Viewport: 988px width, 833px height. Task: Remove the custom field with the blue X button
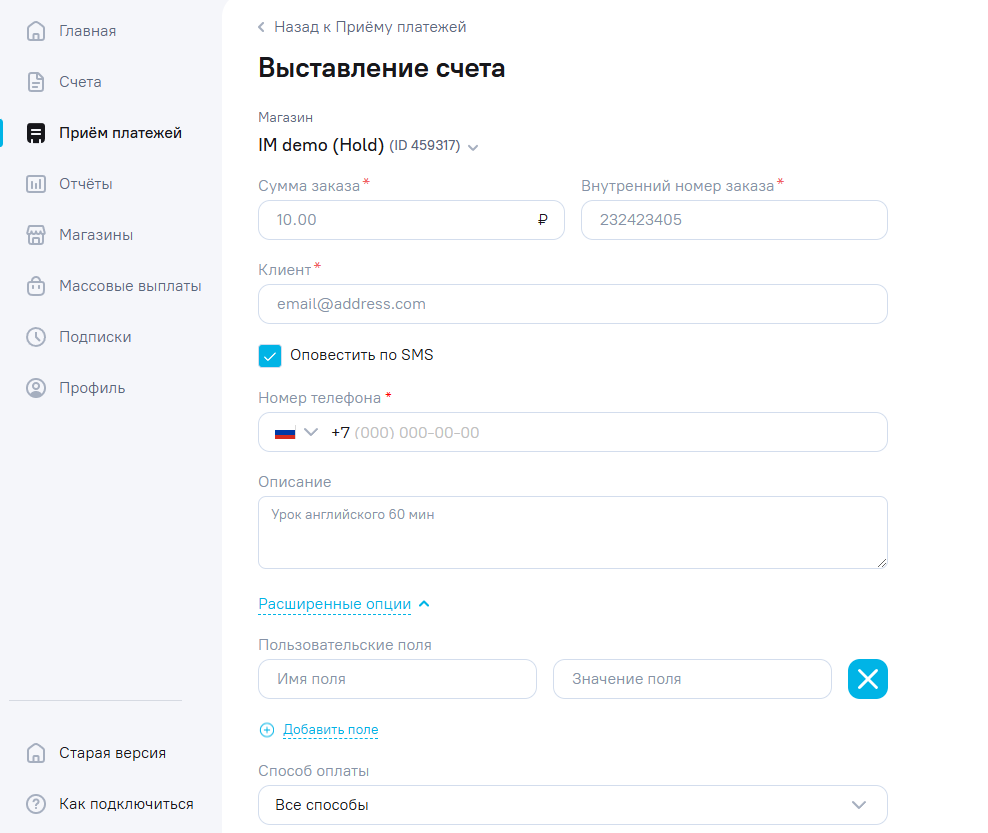click(x=868, y=679)
